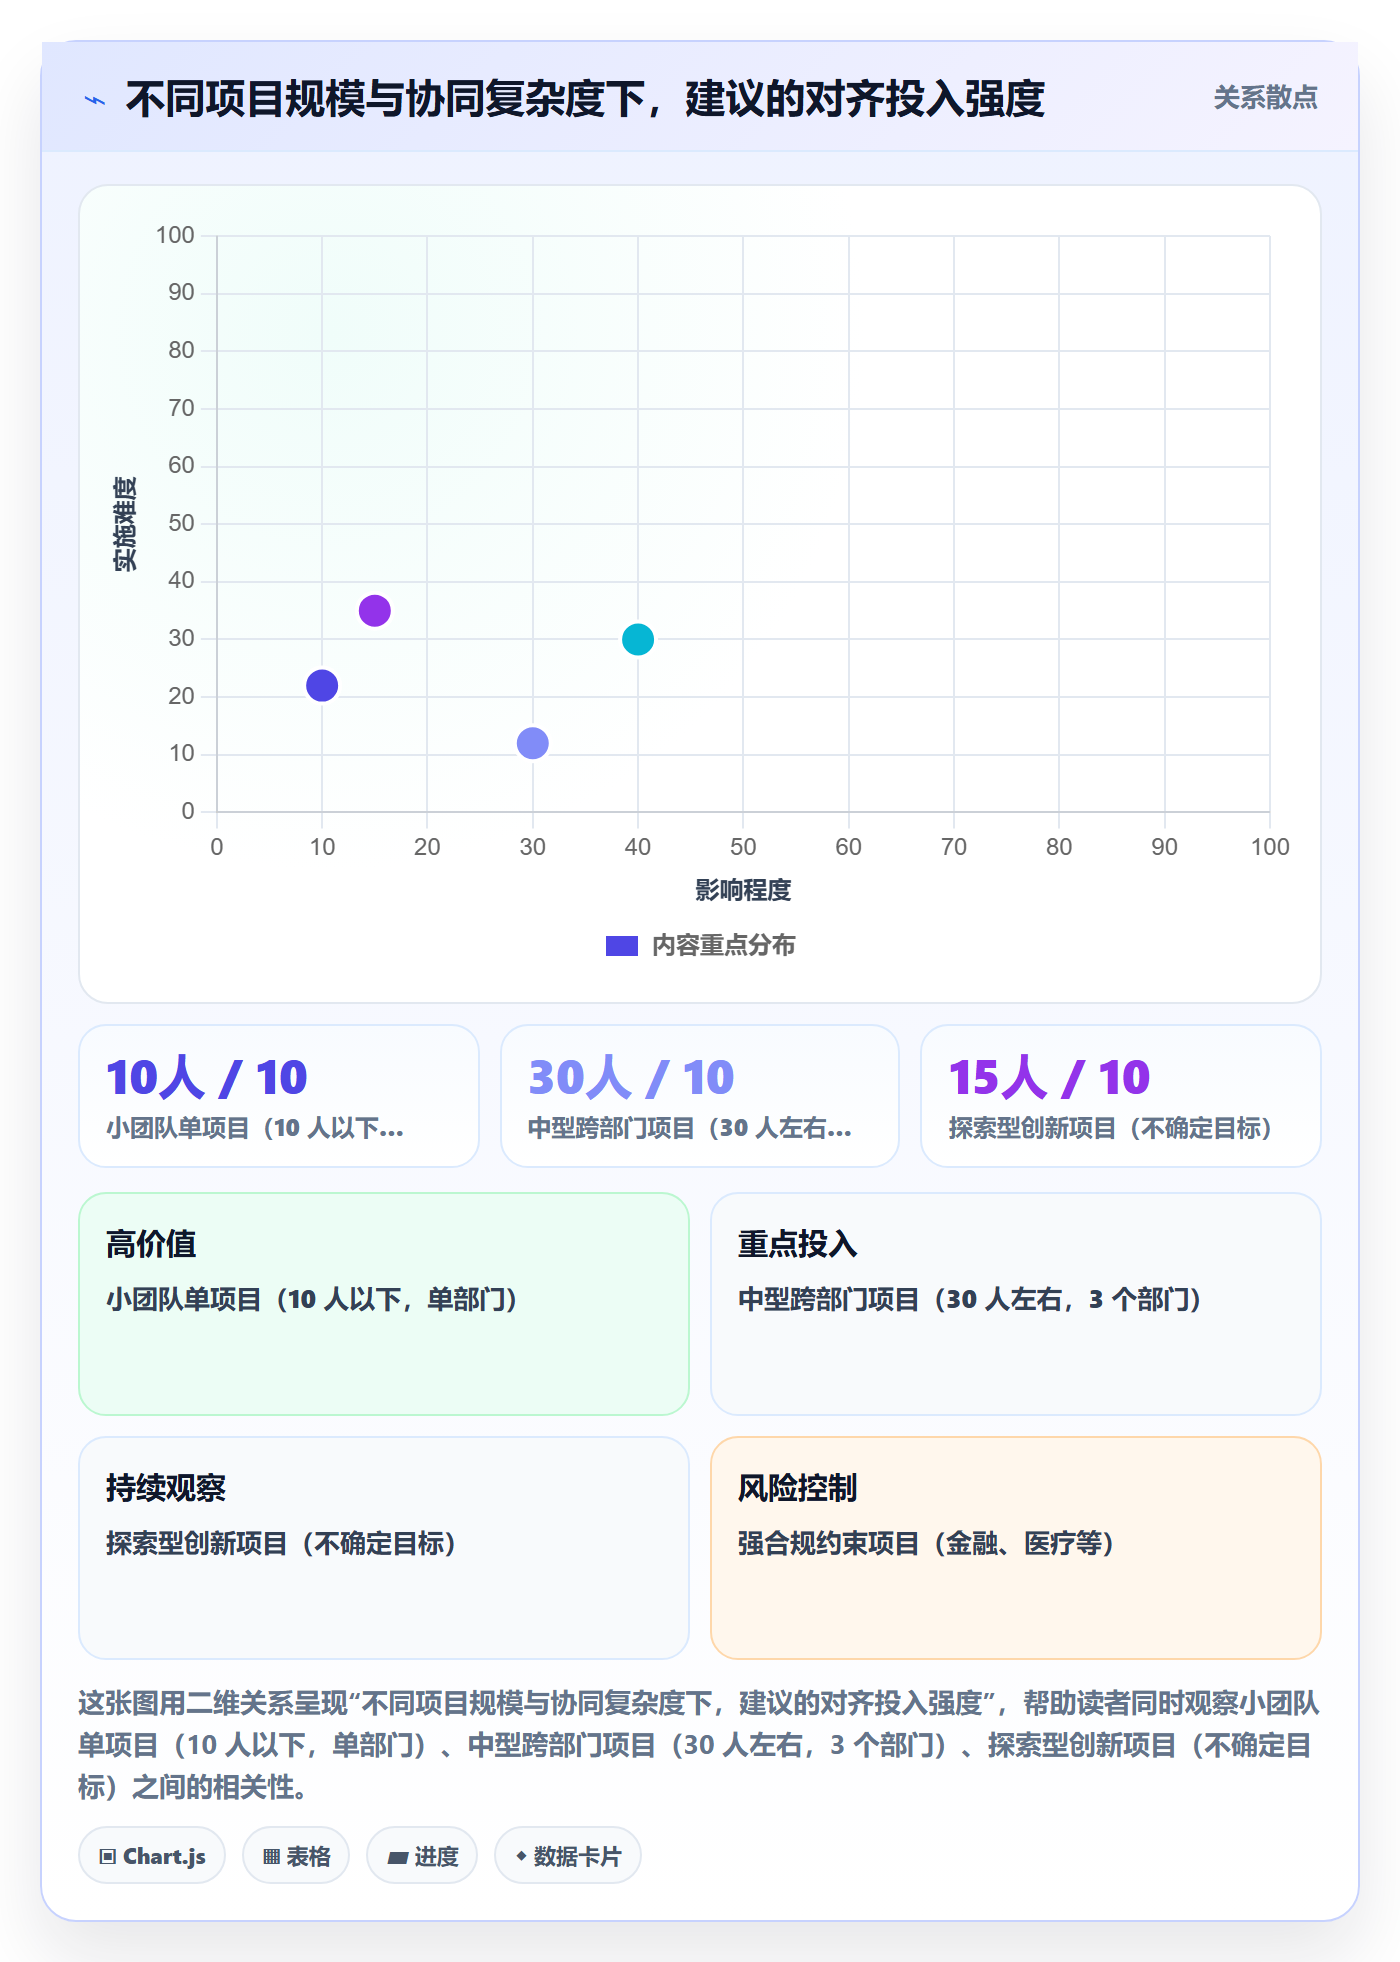Click the Chart.js tag
The image size is (1400, 1962).
(x=152, y=1856)
